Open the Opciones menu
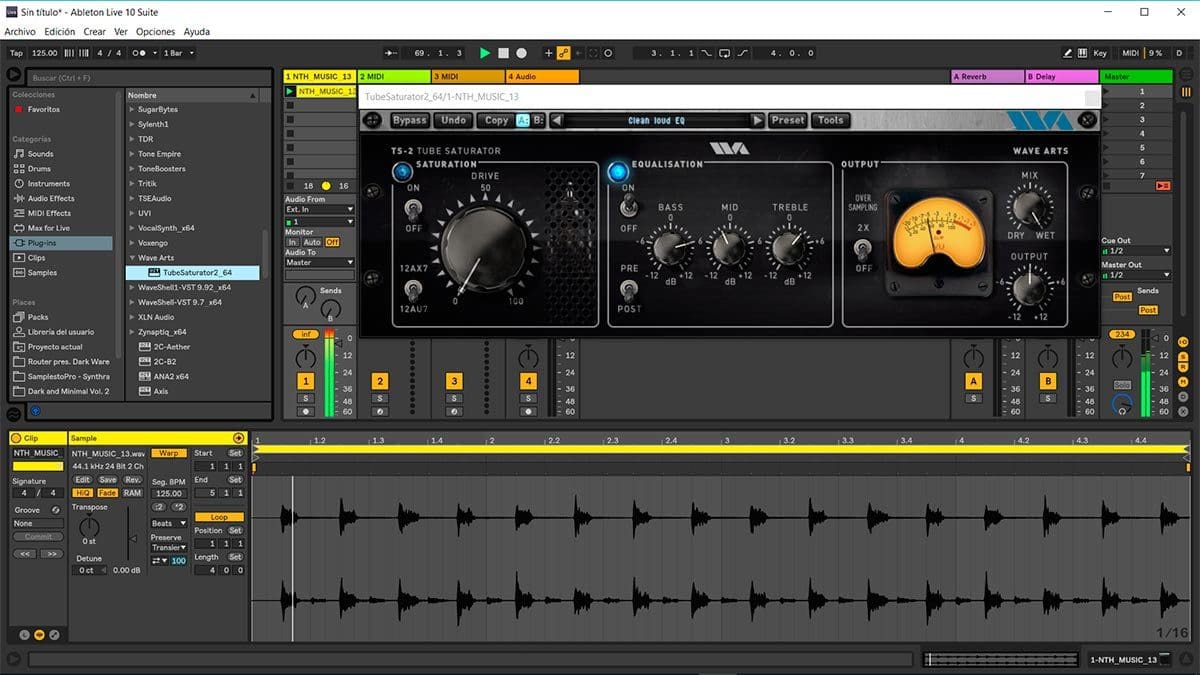The height and width of the screenshot is (675, 1200). 155,32
